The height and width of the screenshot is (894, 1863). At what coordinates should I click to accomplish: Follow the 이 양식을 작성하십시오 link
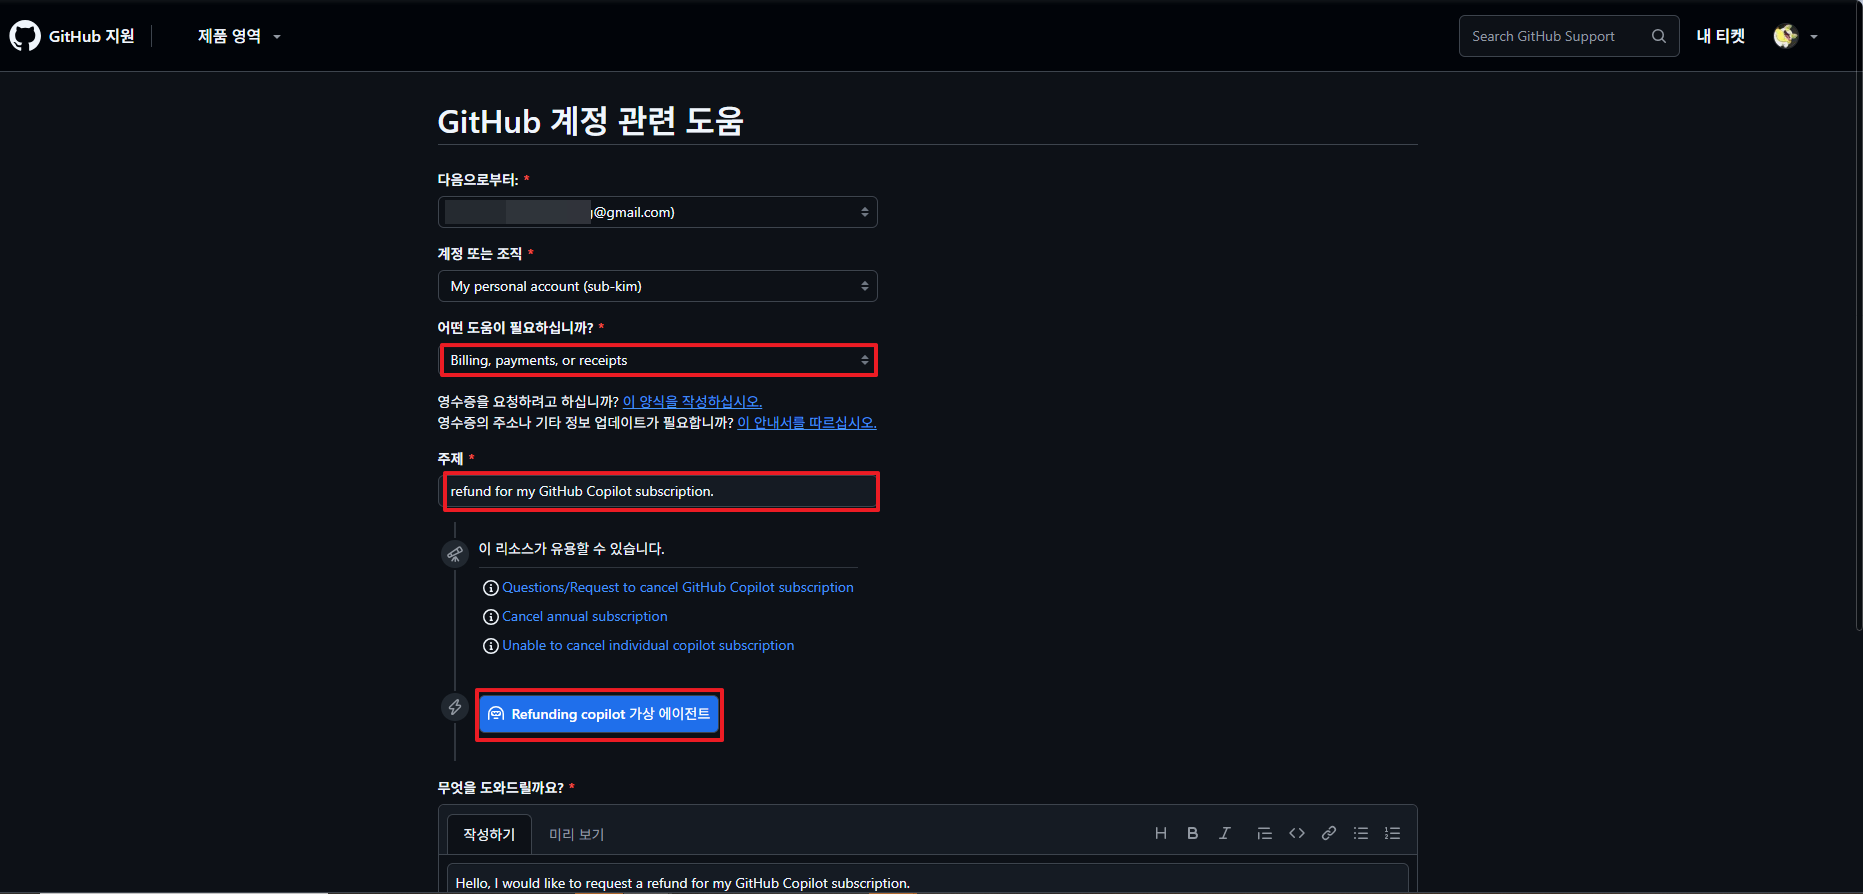pos(692,401)
